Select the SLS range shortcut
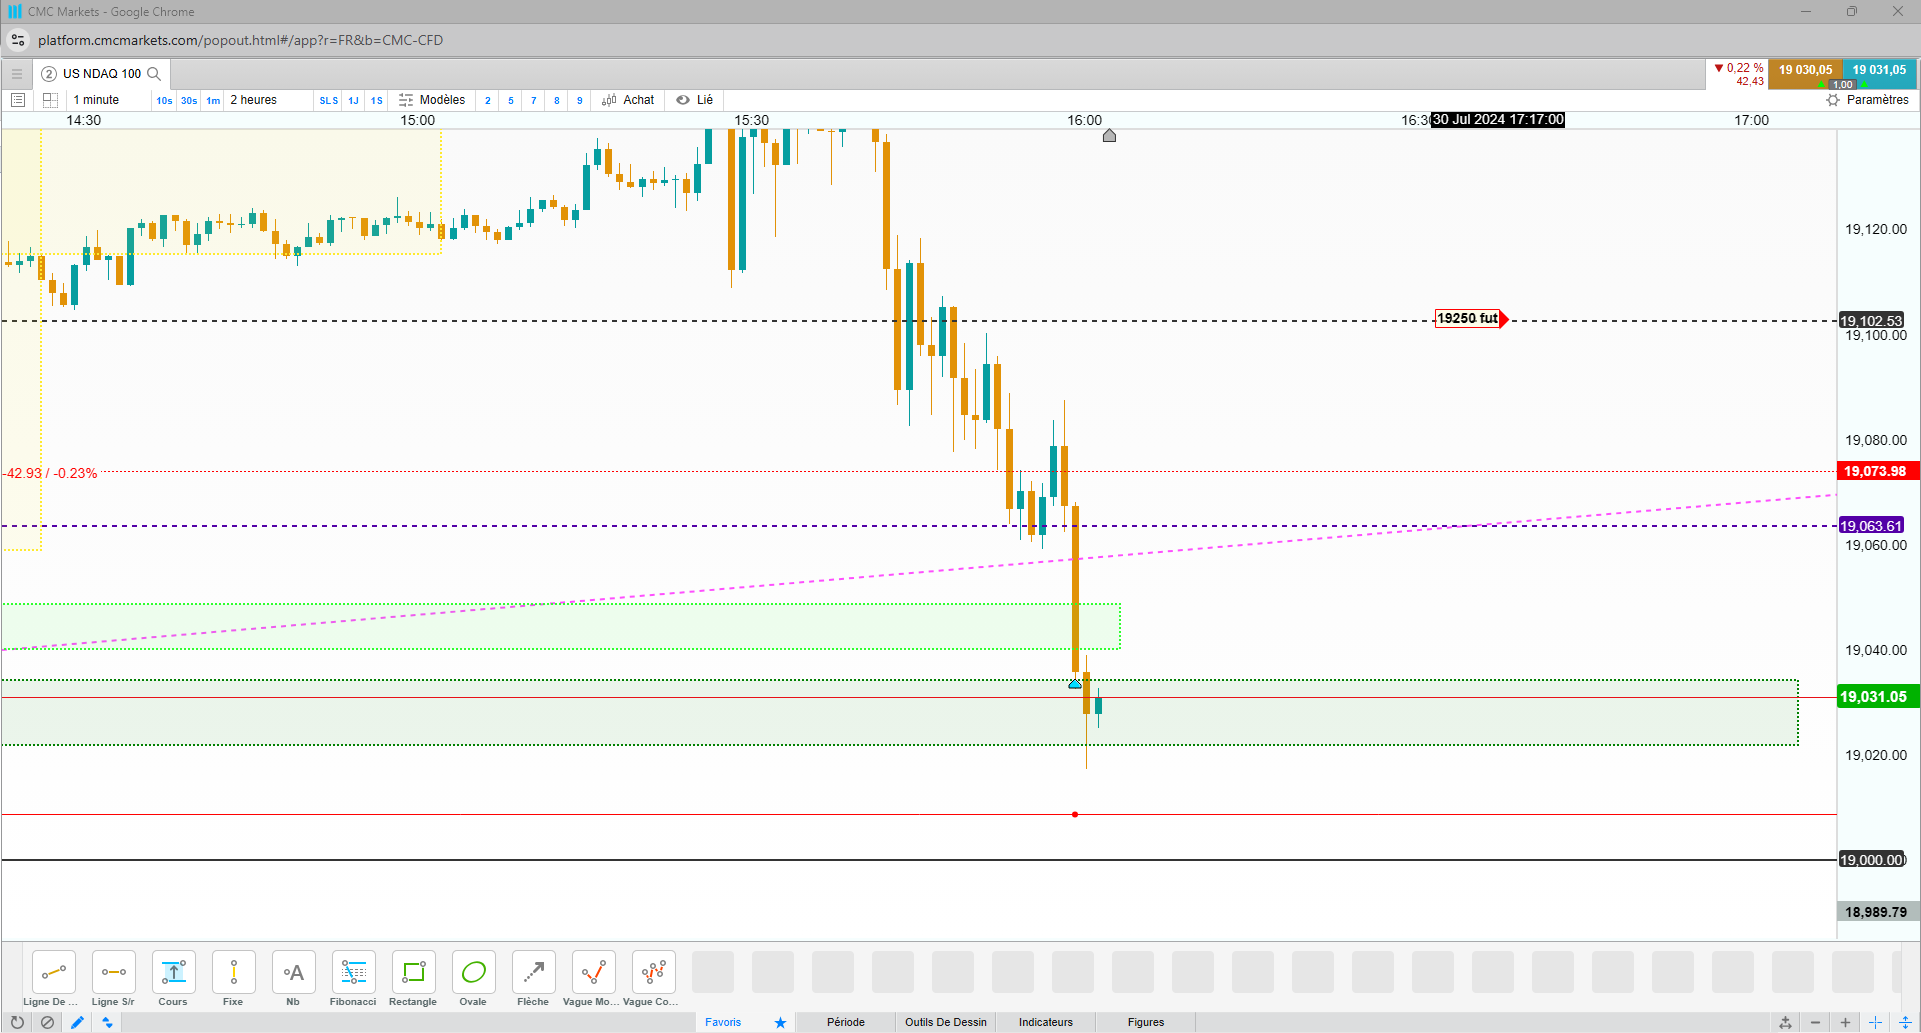1921x1033 pixels. pos(328,100)
